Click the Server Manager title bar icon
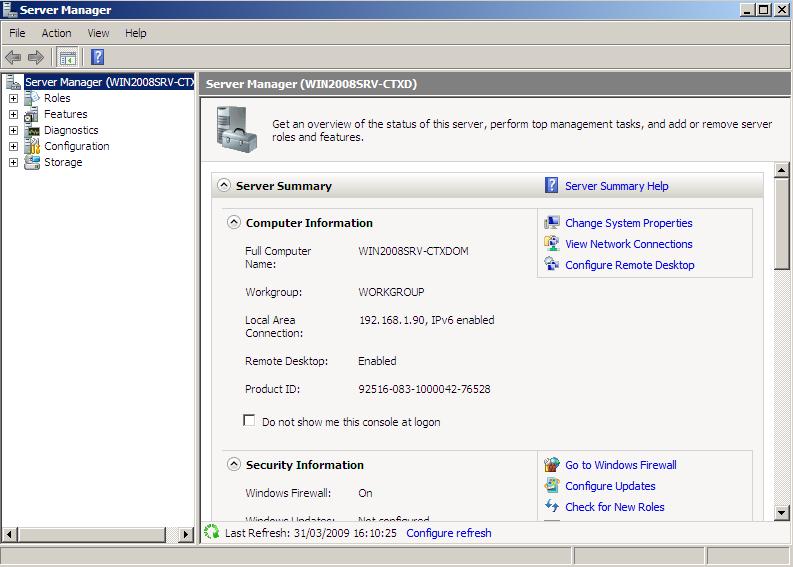The height and width of the screenshot is (567, 793). pyautogui.click(x=10, y=10)
